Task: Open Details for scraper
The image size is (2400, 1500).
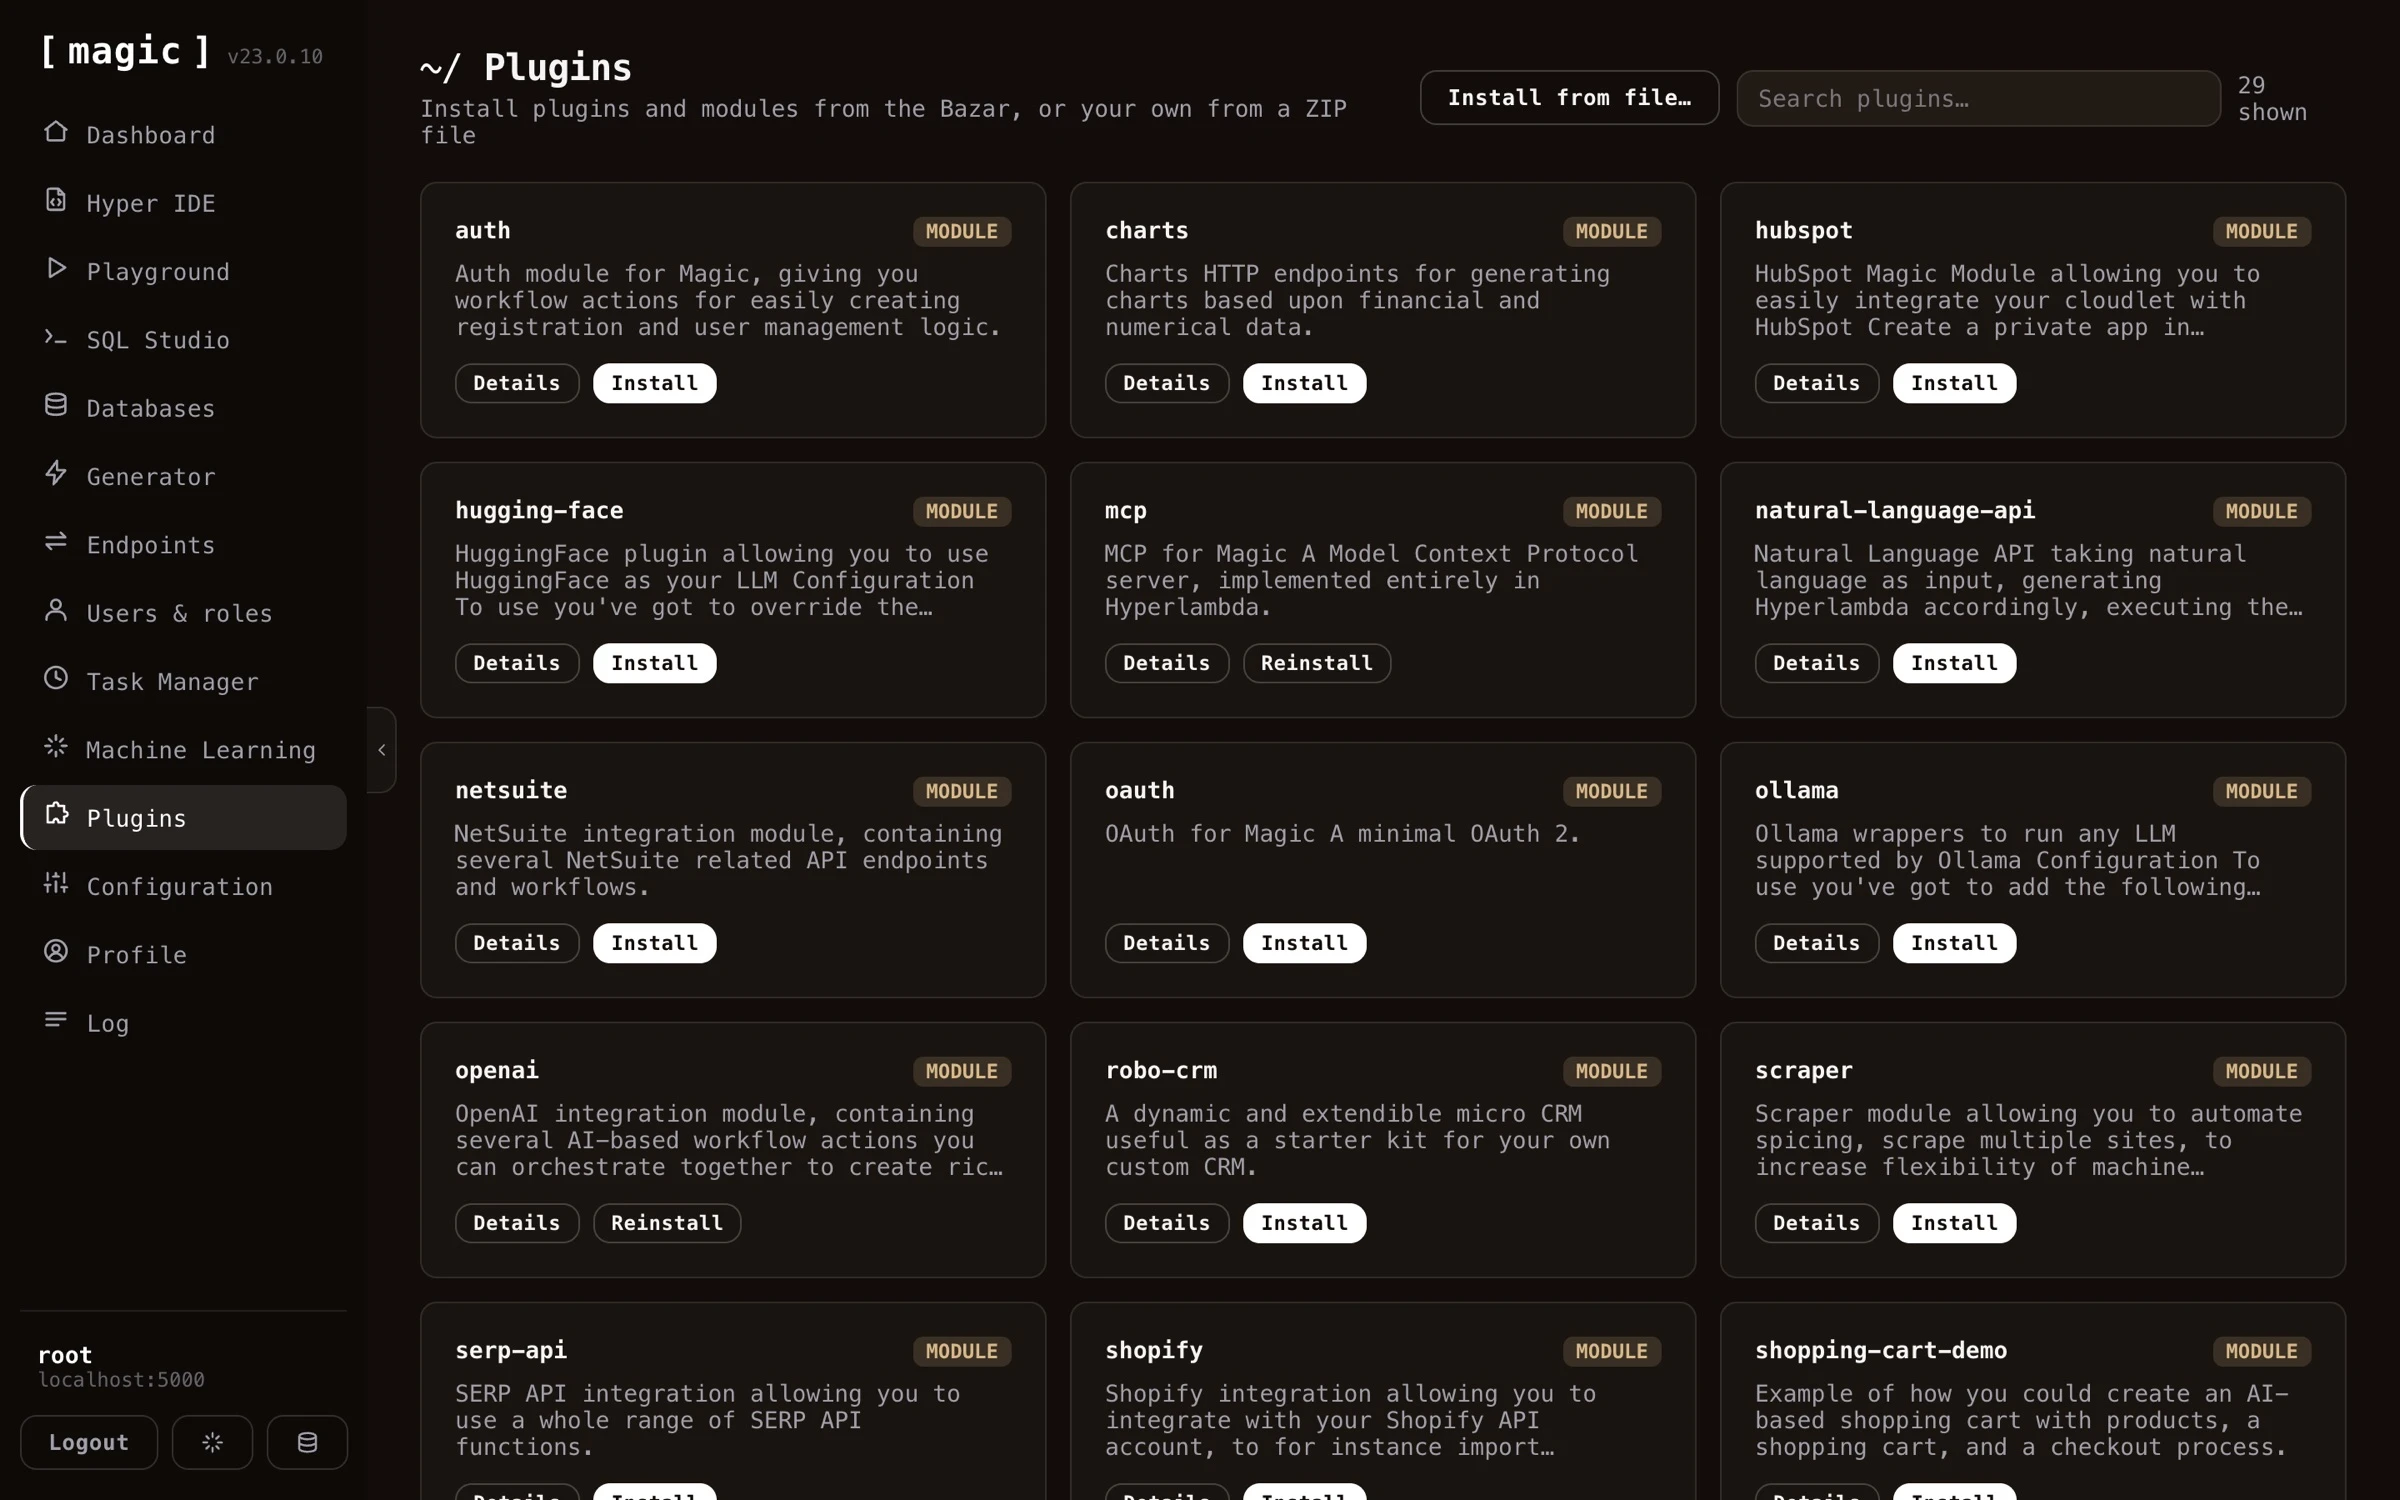Action: (x=1817, y=1223)
